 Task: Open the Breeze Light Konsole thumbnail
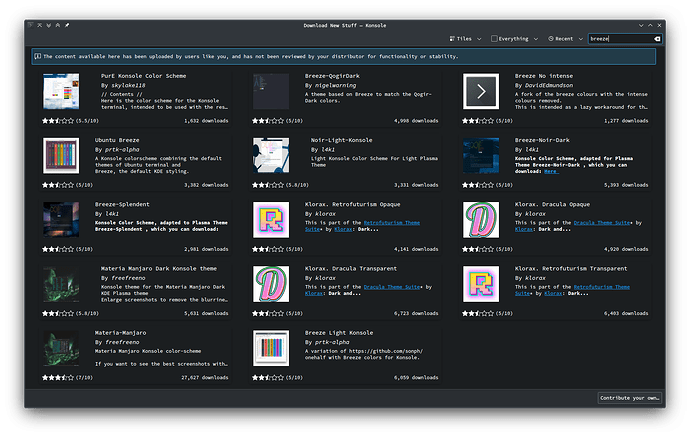[271, 348]
